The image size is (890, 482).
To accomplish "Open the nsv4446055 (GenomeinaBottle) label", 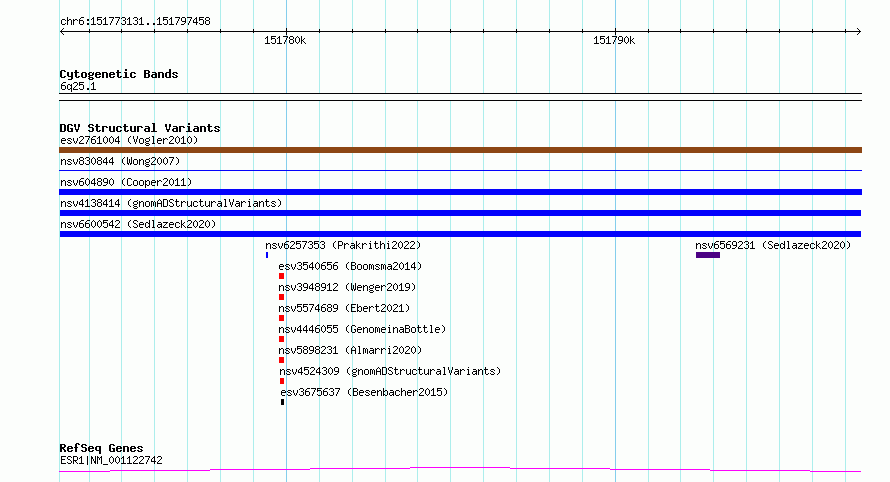I will 362,329.
